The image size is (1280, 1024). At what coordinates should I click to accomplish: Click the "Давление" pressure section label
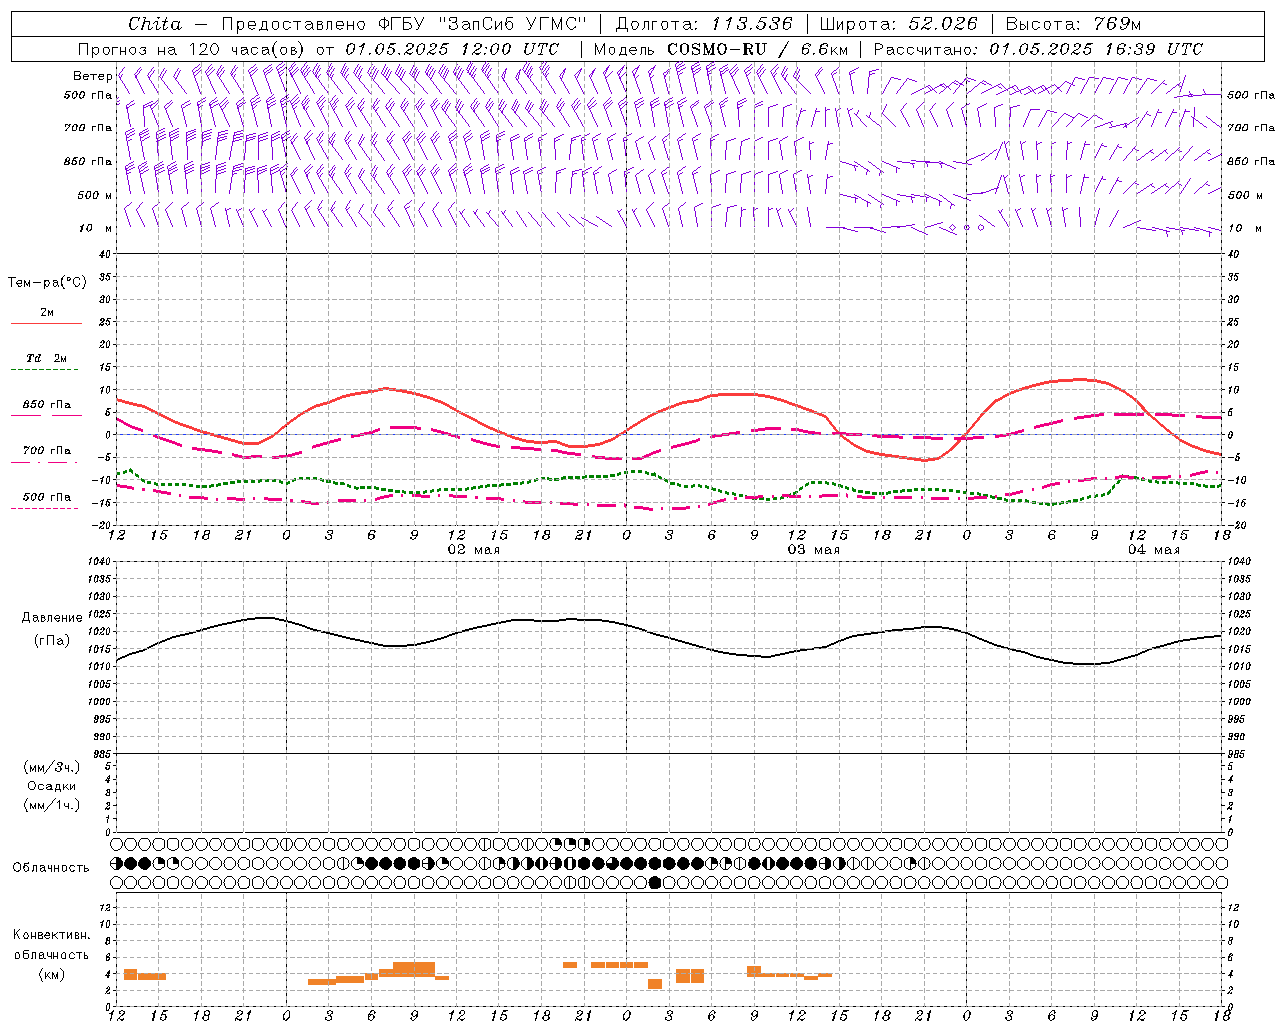52,618
